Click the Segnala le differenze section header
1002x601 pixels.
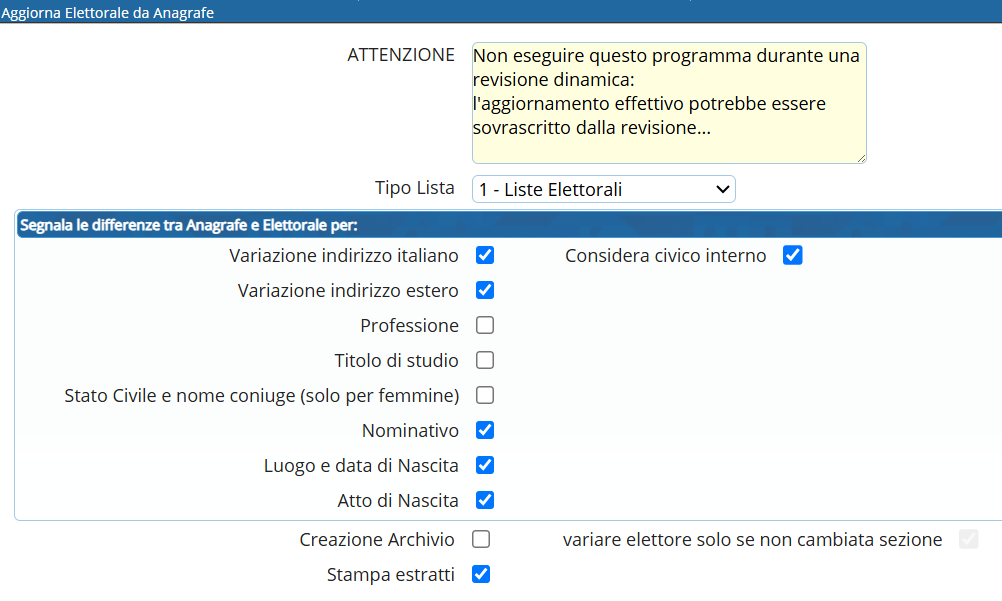pyautogui.click(x=188, y=225)
